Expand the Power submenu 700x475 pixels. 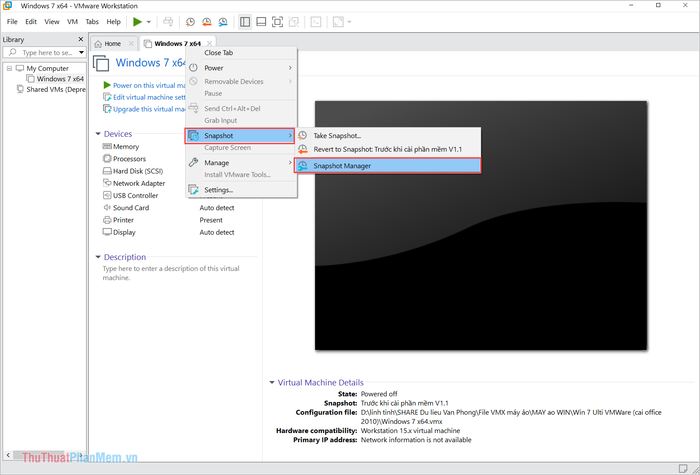(x=241, y=68)
